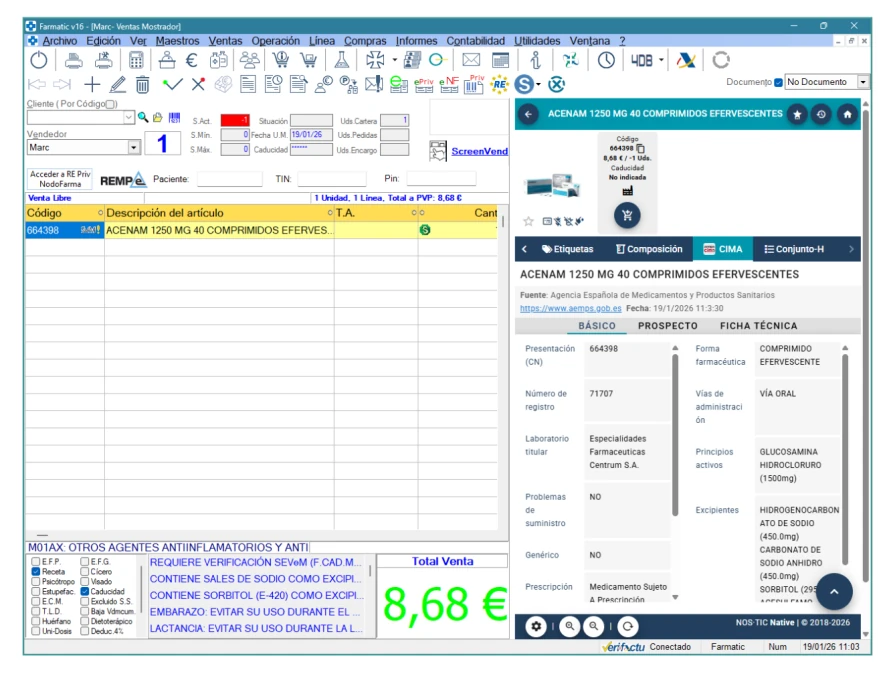The width and height of the screenshot is (883, 676).
Task: Enable the E.F.G. checkbox
Action: [x=84, y=562]
